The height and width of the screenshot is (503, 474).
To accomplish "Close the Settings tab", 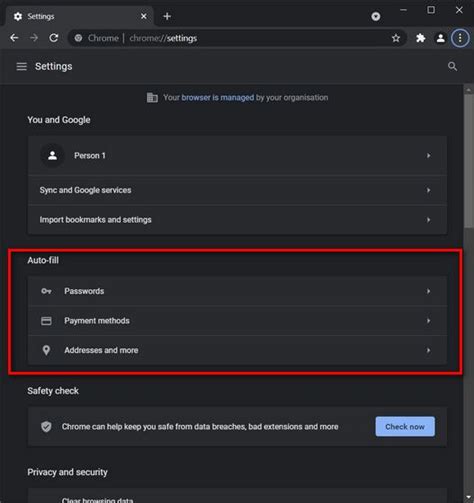I will click(x=144, y=16).
